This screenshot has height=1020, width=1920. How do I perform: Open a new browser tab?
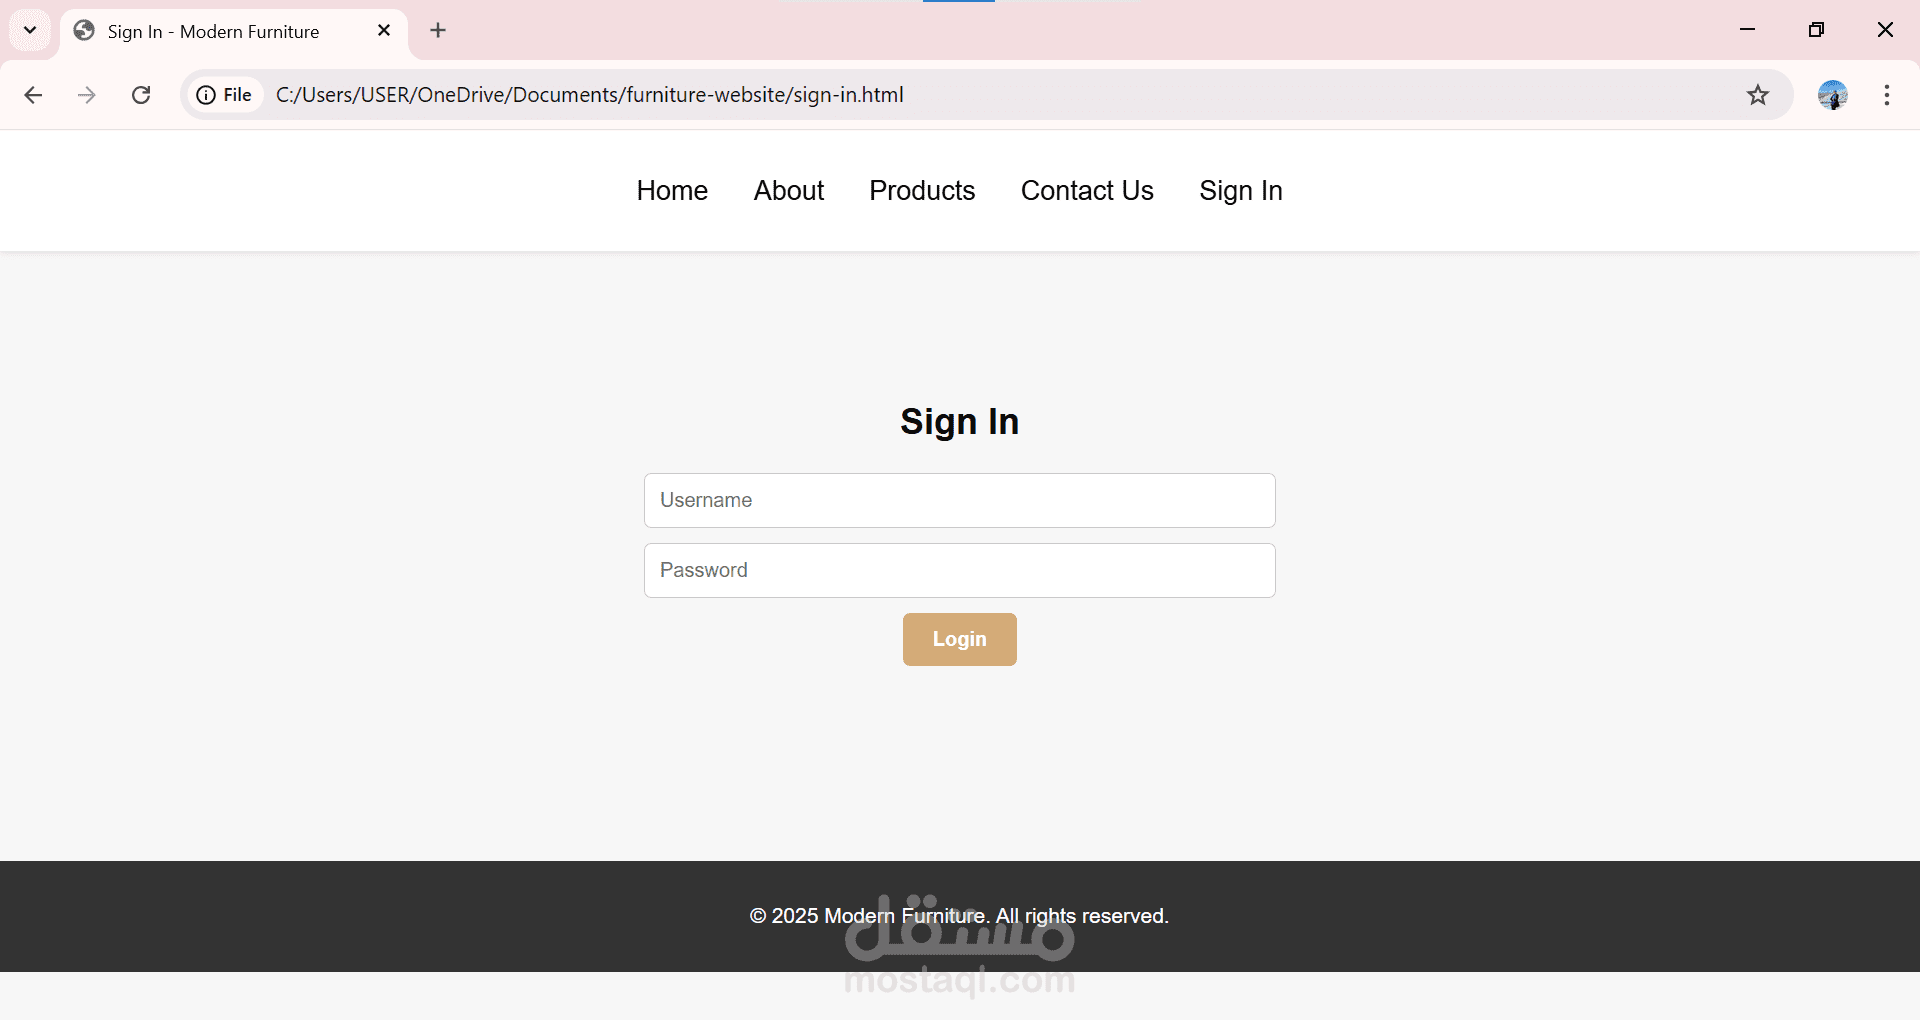click(x=438, y=31)
